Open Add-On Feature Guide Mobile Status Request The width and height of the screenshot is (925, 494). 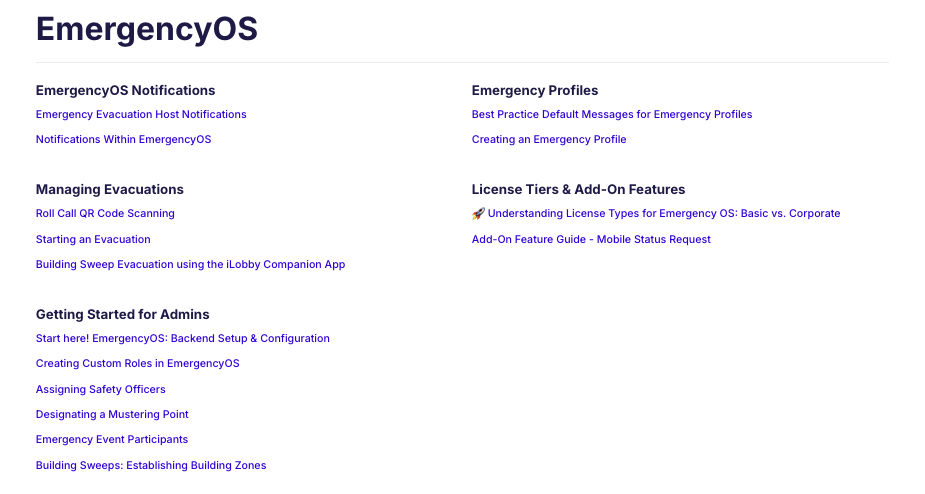591,240
